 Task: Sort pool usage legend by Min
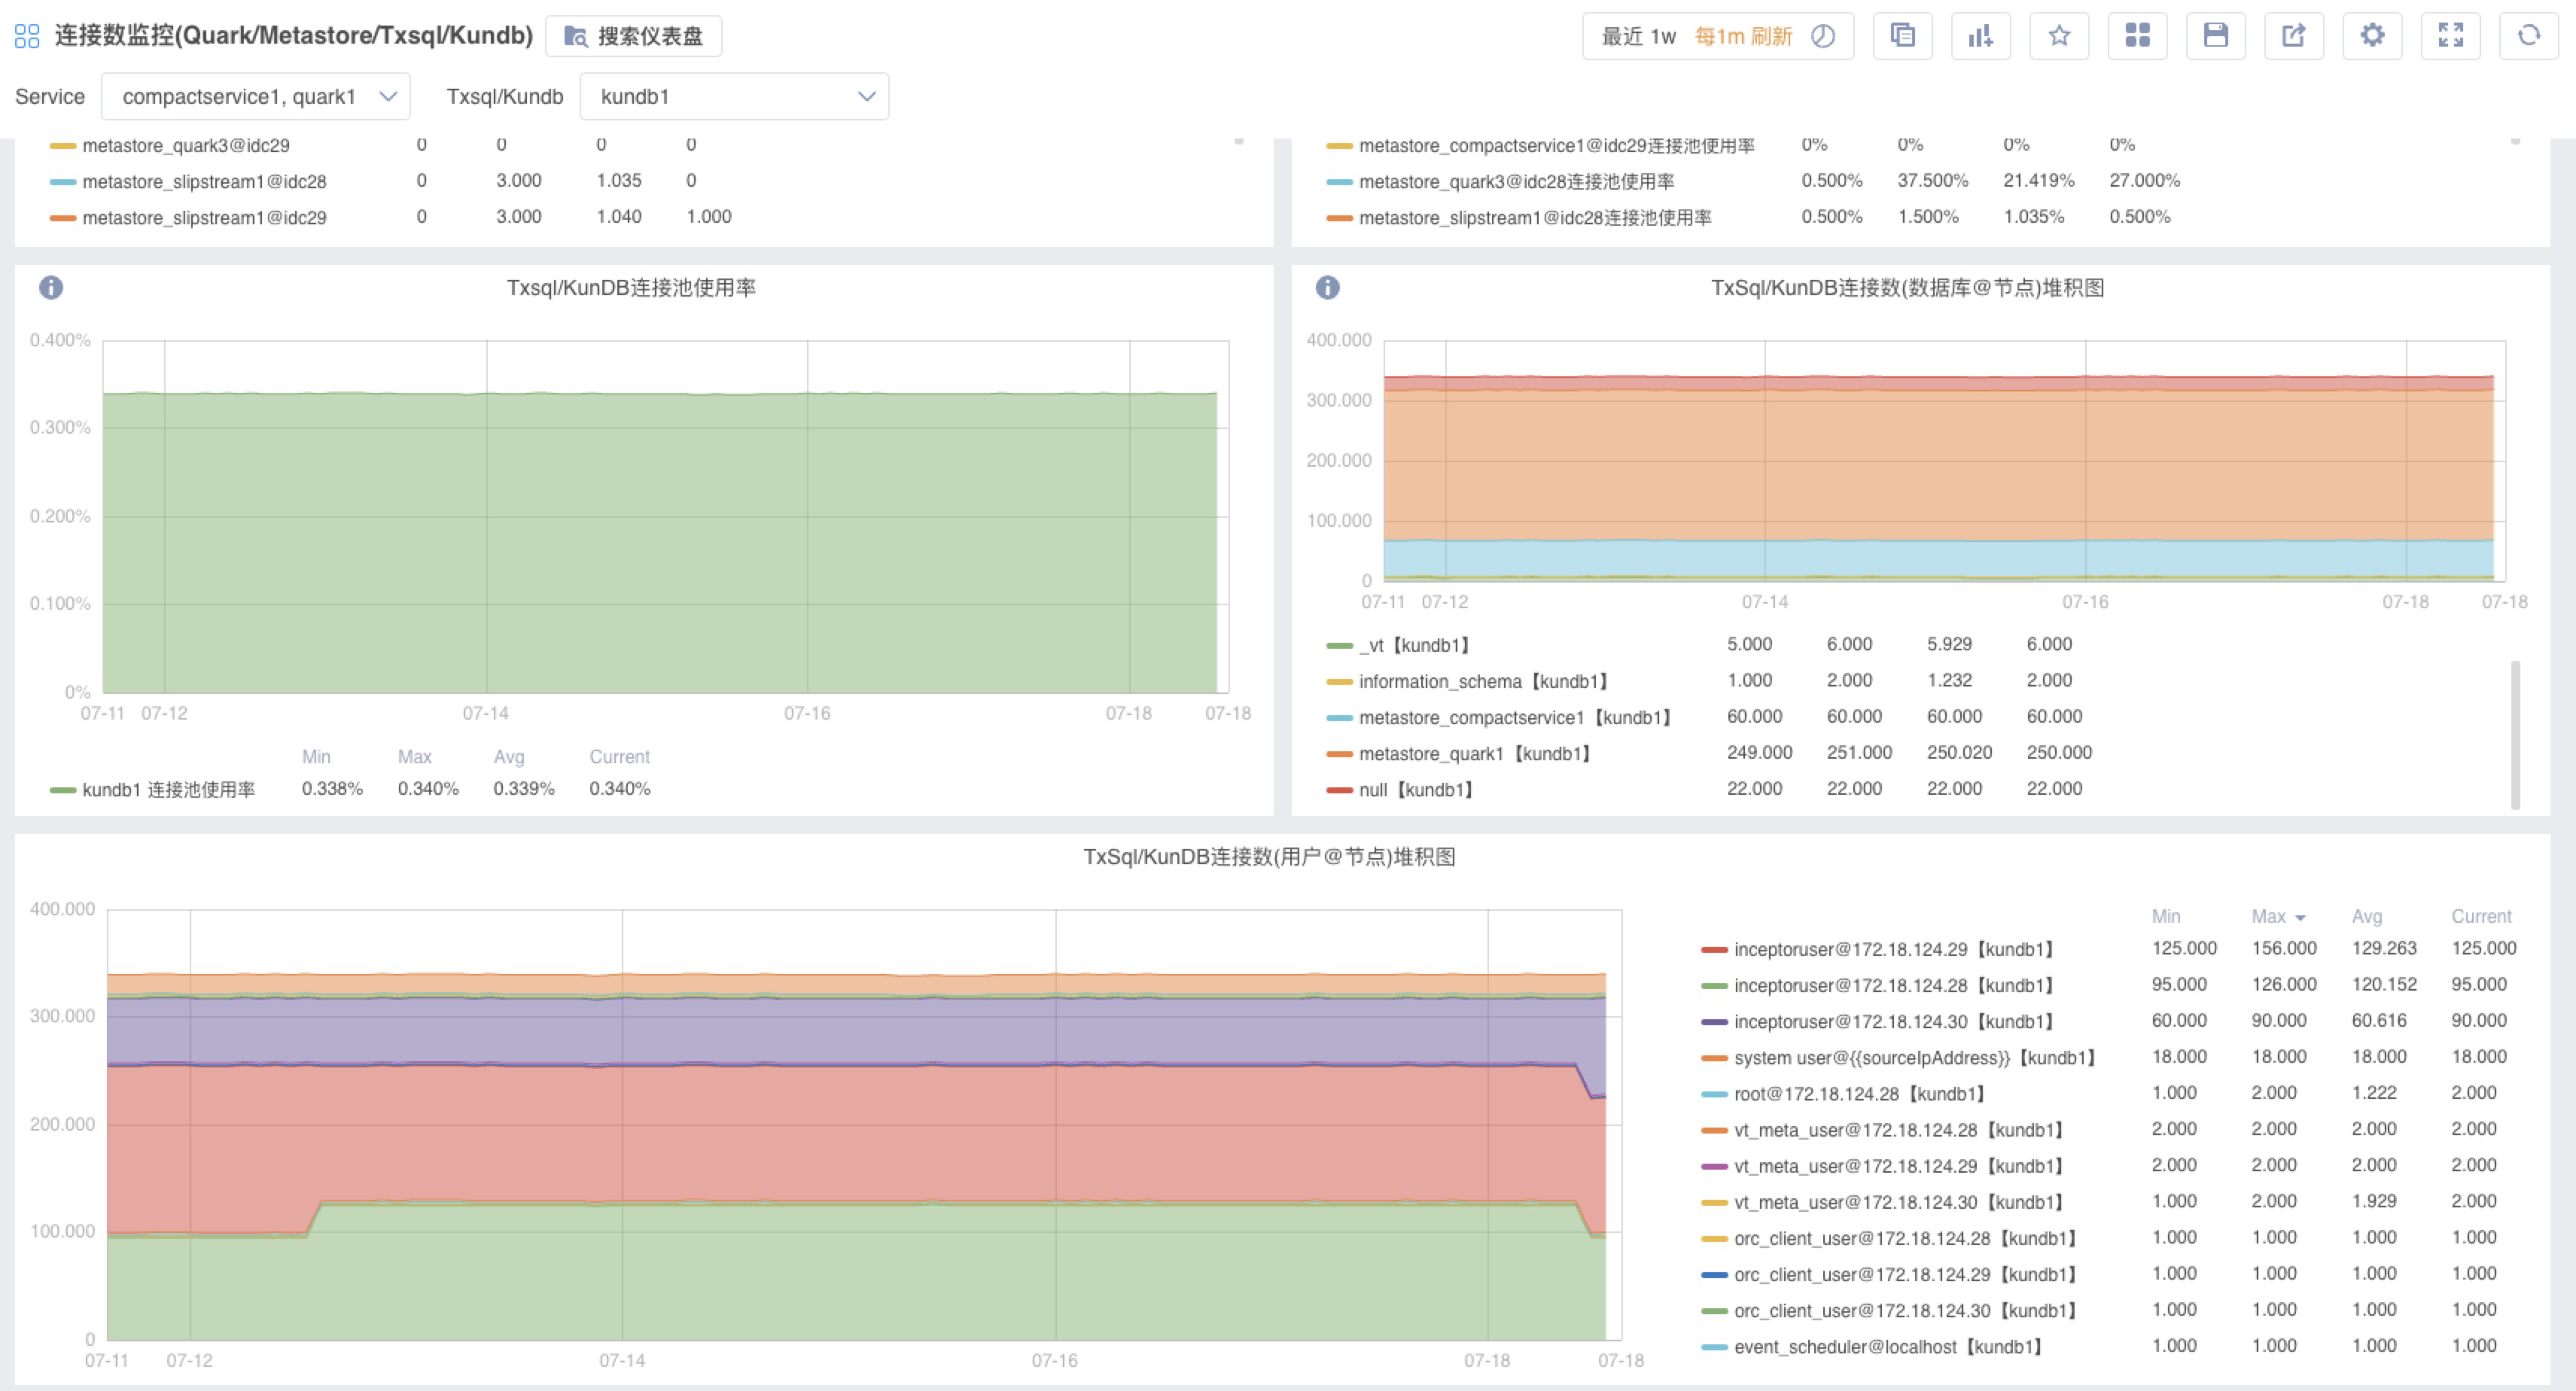tap(316, 757)
